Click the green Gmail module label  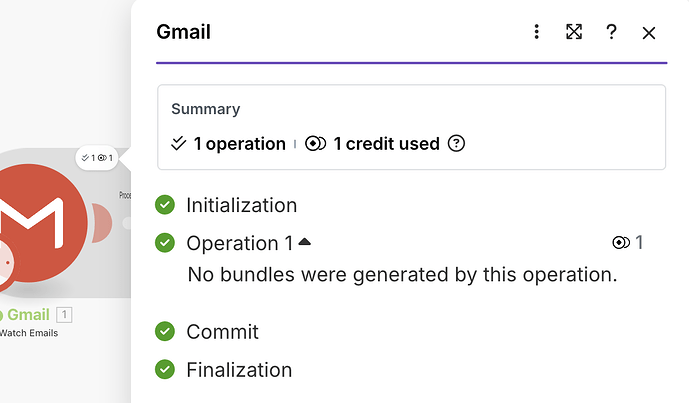[28, 315]
